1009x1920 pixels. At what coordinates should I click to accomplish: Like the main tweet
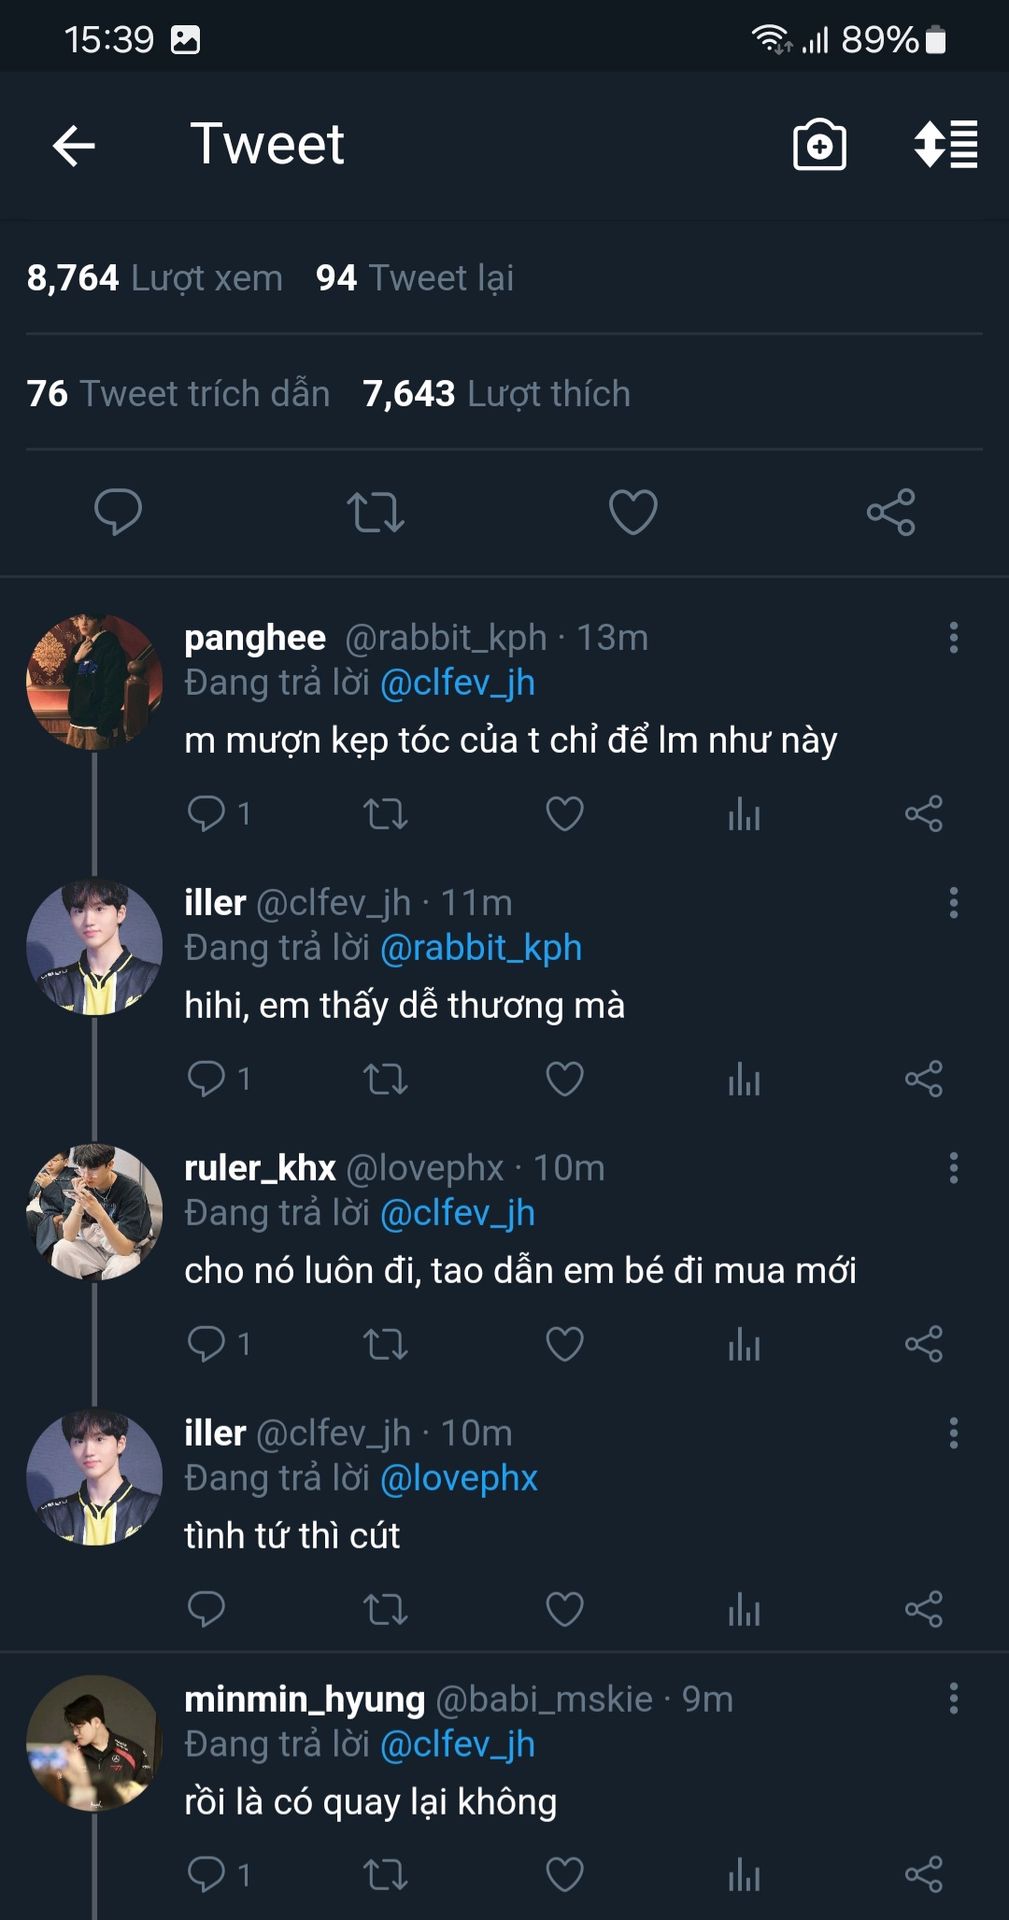pos(633,512)
